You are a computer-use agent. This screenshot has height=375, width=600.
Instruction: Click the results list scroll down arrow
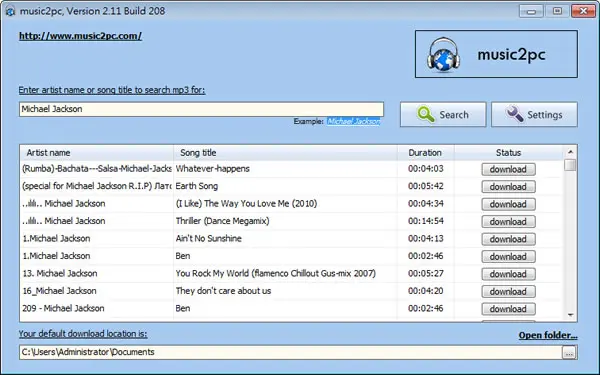[x=570, y=315]
